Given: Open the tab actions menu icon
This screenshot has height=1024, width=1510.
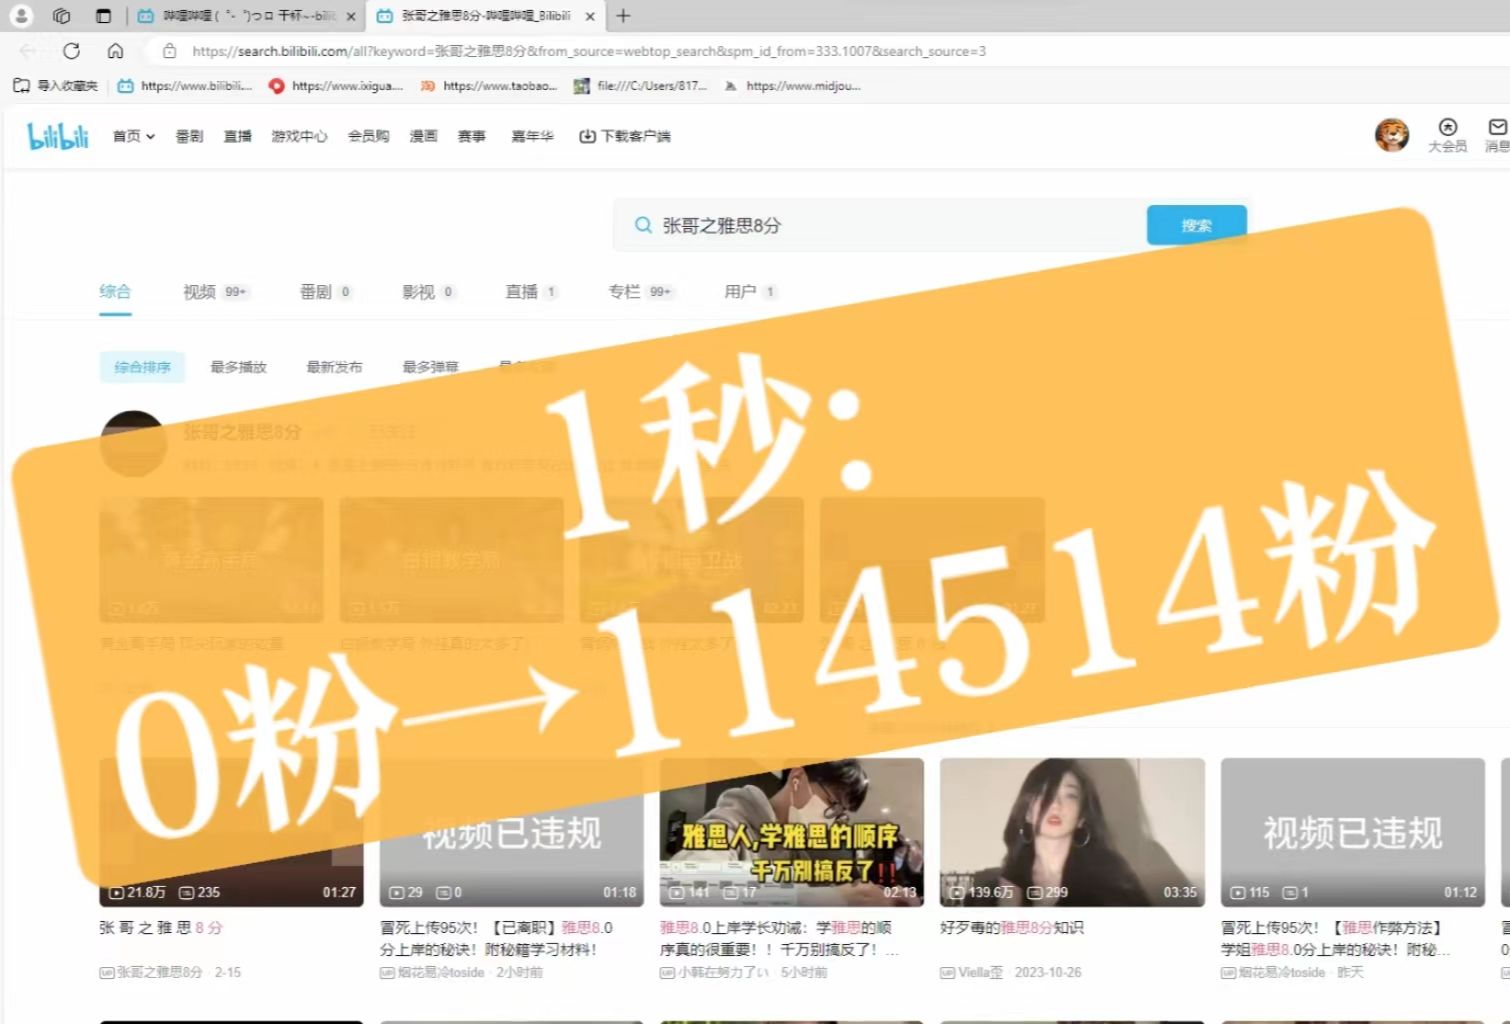Looking at the screenshot, I should (x=103, y=16).
